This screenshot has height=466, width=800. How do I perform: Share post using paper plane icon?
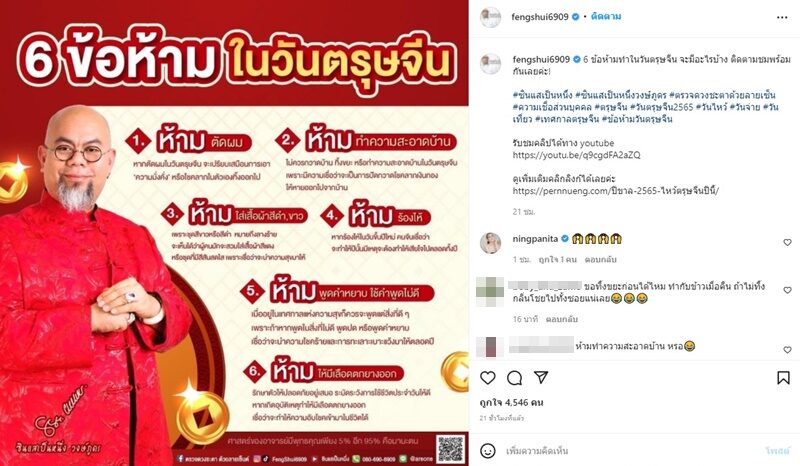point(541,377)
